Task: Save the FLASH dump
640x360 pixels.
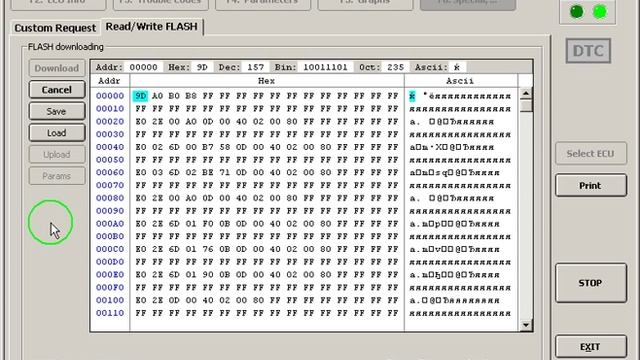Action: pos(57,111)
